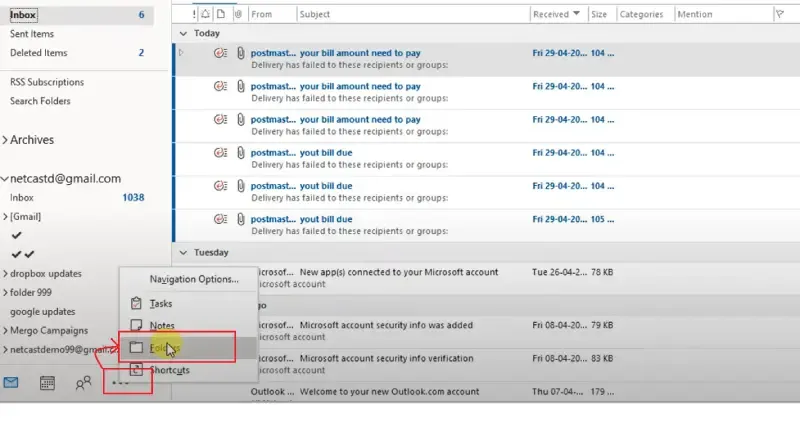
Task: Collapse the netcastd@gmail.com account
Action: 5,179
